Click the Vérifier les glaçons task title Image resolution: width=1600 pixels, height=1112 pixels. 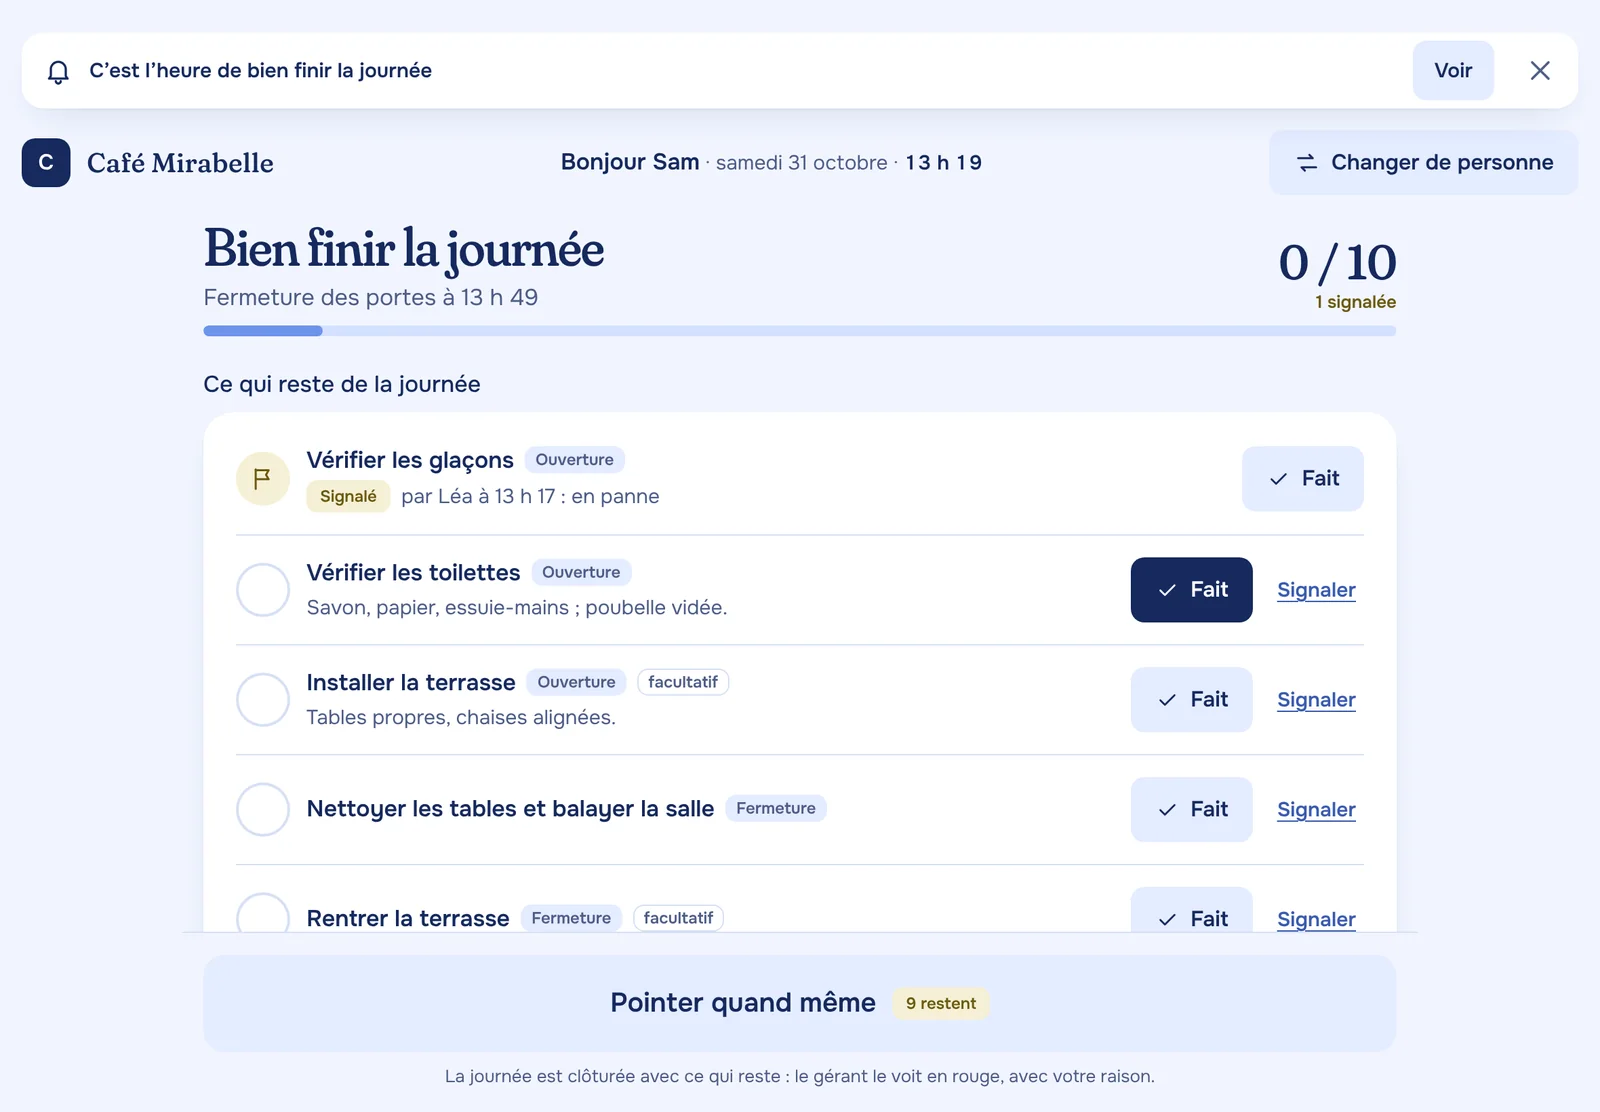(410, 460)
